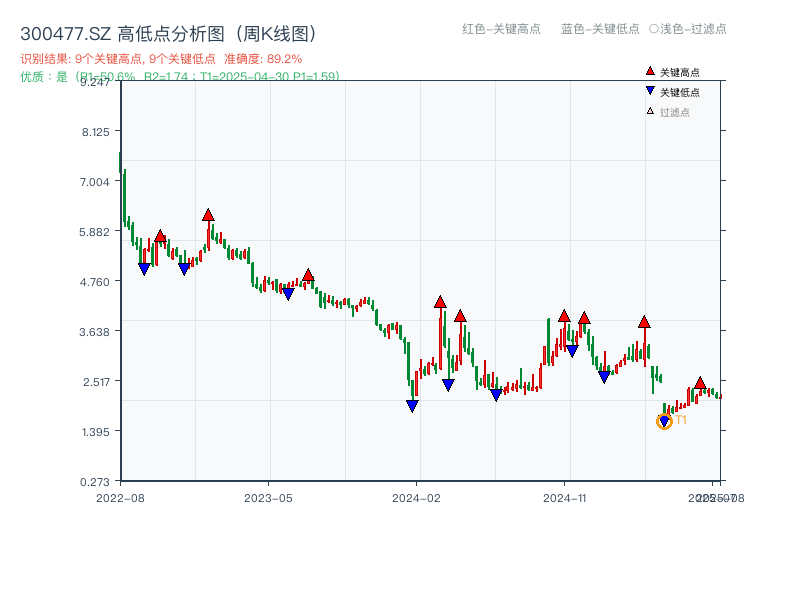Select the blue low triangle just below the 2.517 gridline near 2024-02

click(x=448, y=385)
